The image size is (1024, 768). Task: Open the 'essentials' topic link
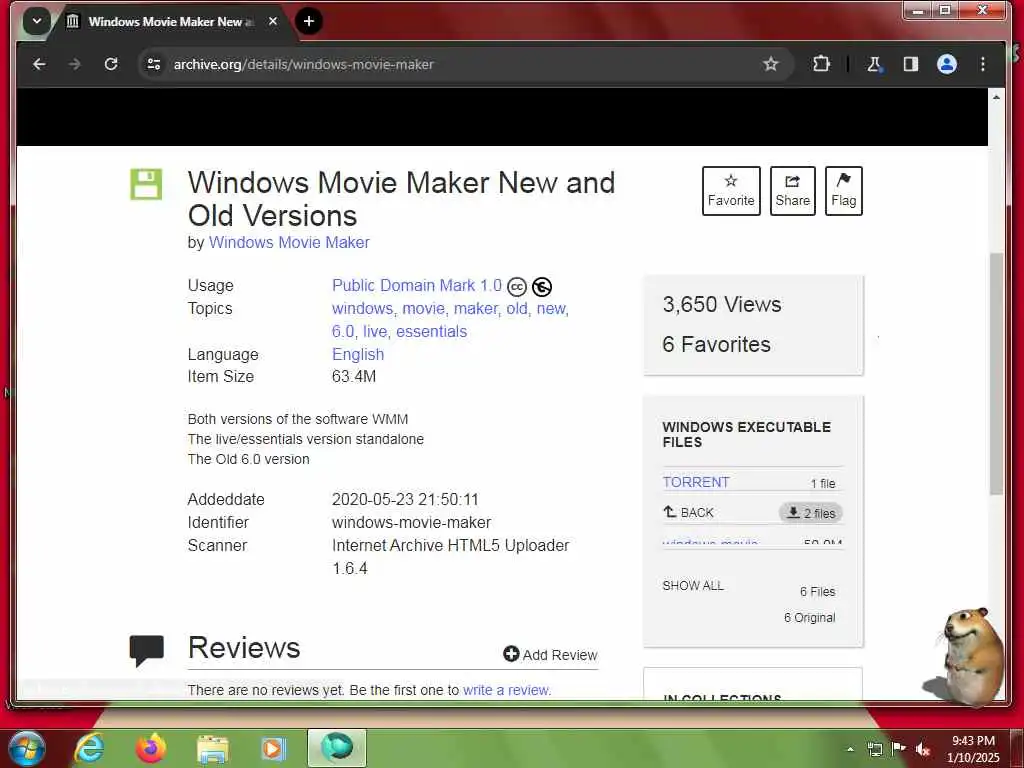coord(432,331)
